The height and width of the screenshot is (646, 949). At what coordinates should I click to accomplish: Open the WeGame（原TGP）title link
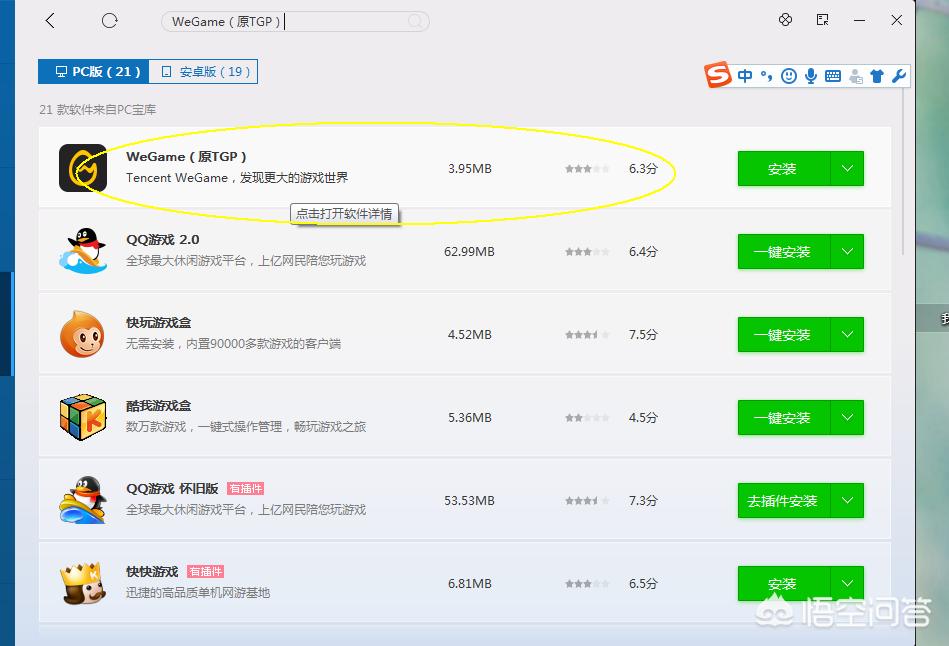(186, 156)
